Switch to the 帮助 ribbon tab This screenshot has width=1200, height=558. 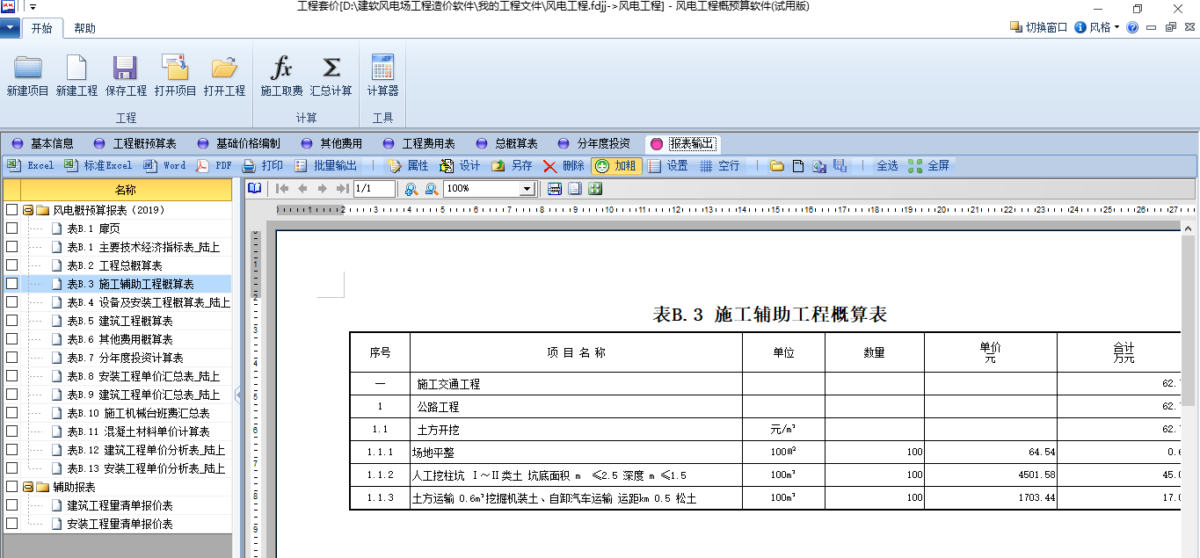tap(85, 28)
